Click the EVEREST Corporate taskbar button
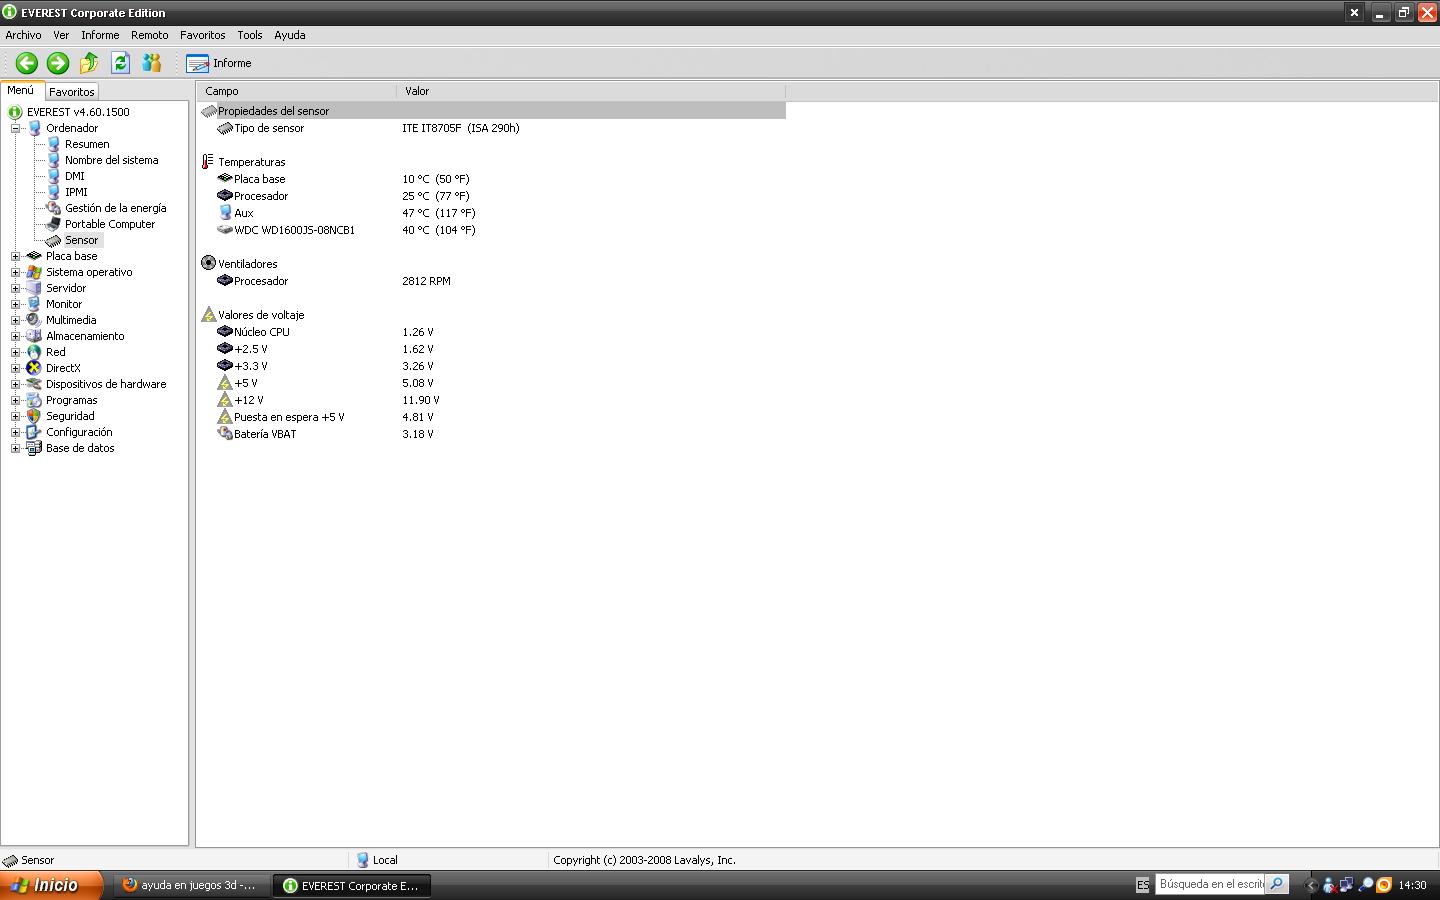 (x=352, y=885)
